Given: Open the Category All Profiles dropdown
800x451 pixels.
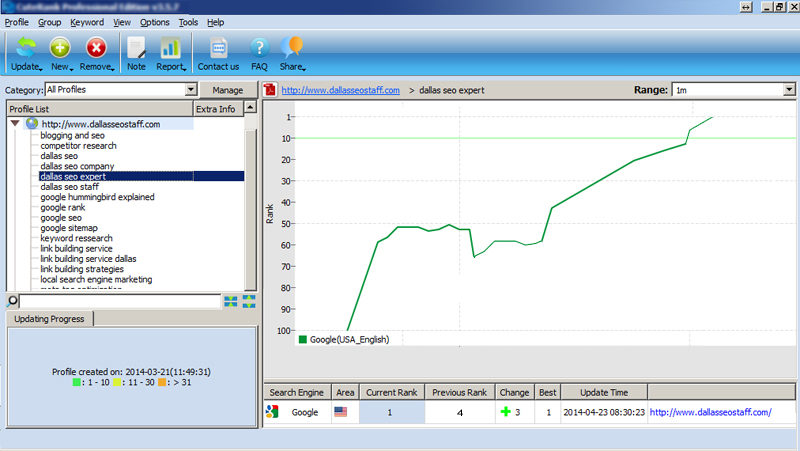Looking at the screenshot, I should click(191, 89).
